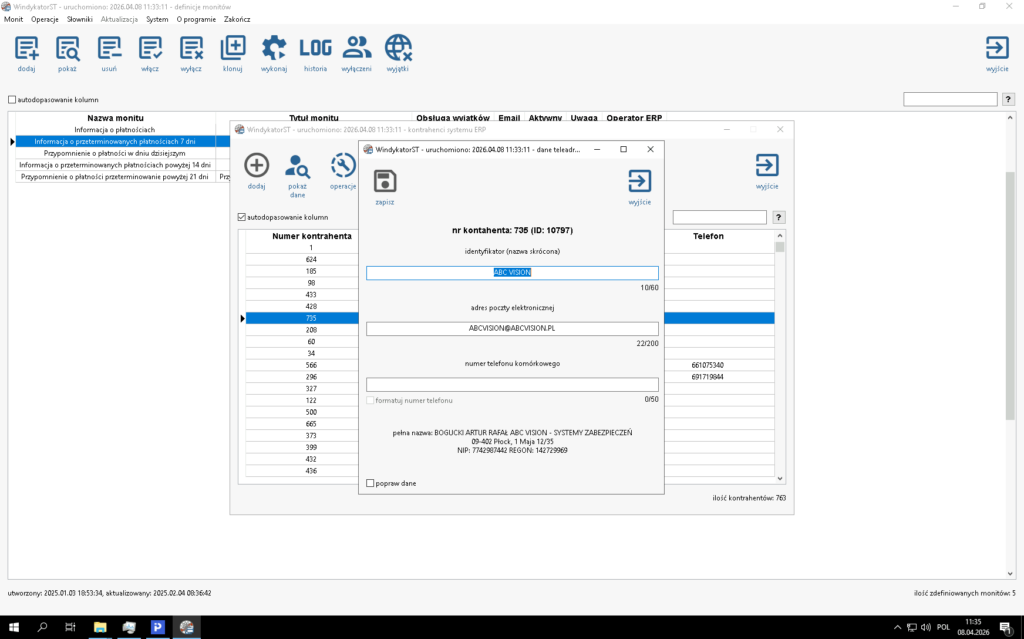1024x639 pixels.
Task: Enable the popraw dane checkbox
Action: [x=371, y=483]
